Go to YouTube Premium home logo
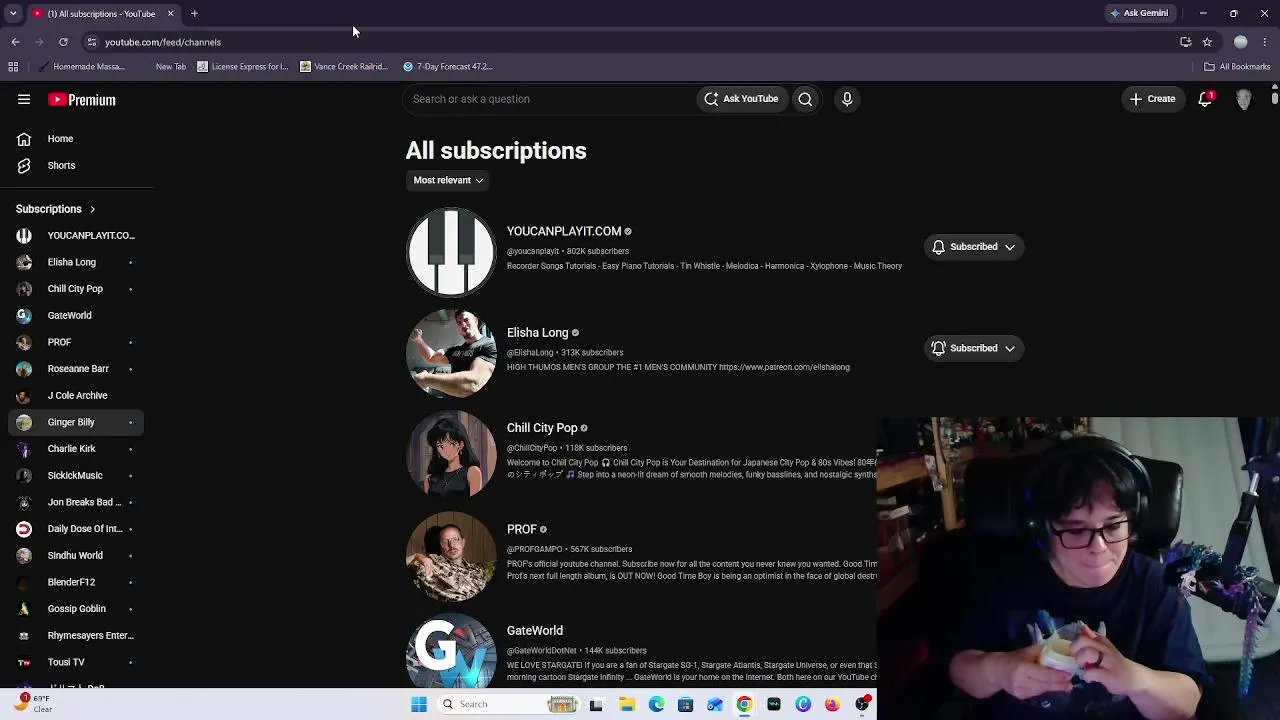 point(82,100)
